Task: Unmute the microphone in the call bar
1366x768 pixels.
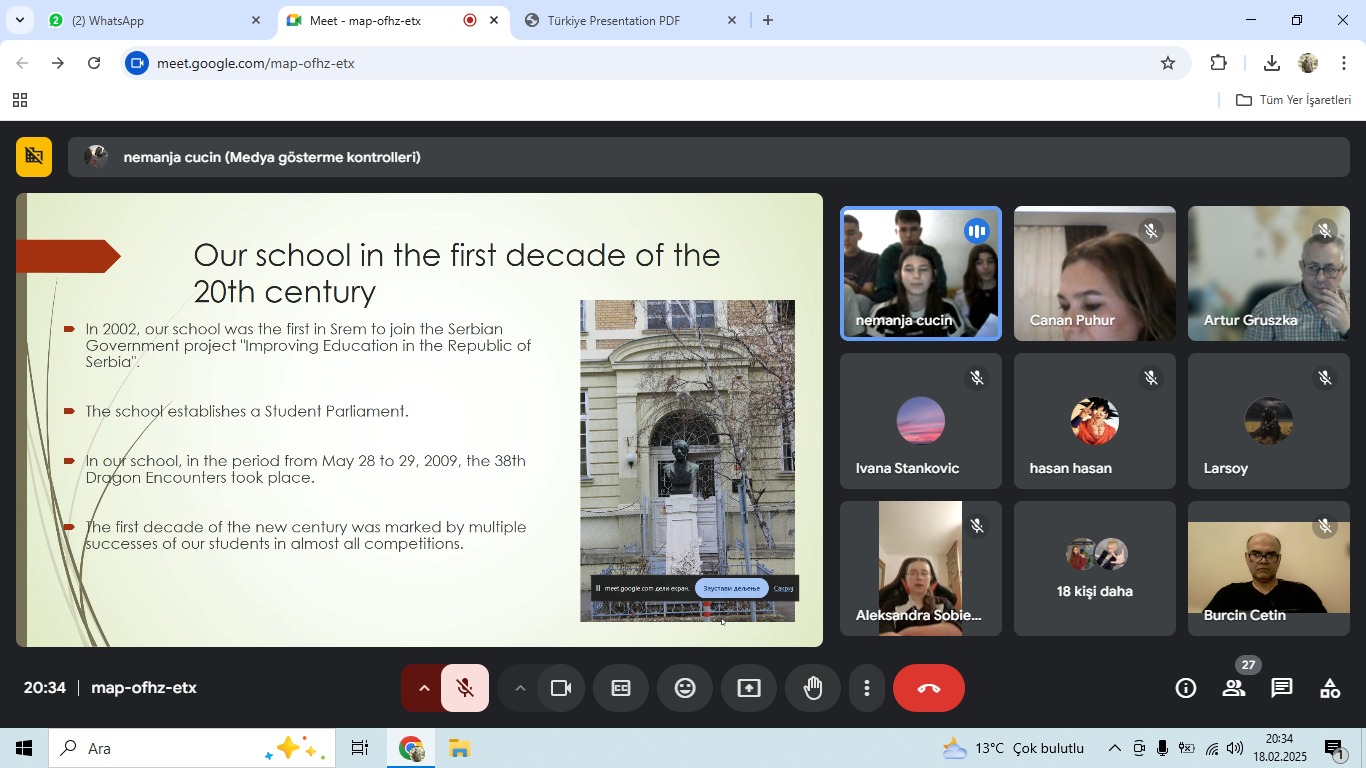Action: (x=464, y=688)
